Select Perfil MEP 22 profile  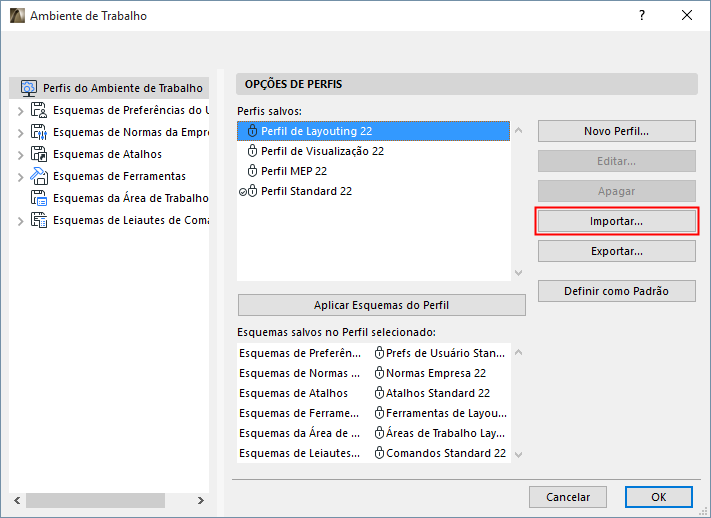click(x=294, y=171)
